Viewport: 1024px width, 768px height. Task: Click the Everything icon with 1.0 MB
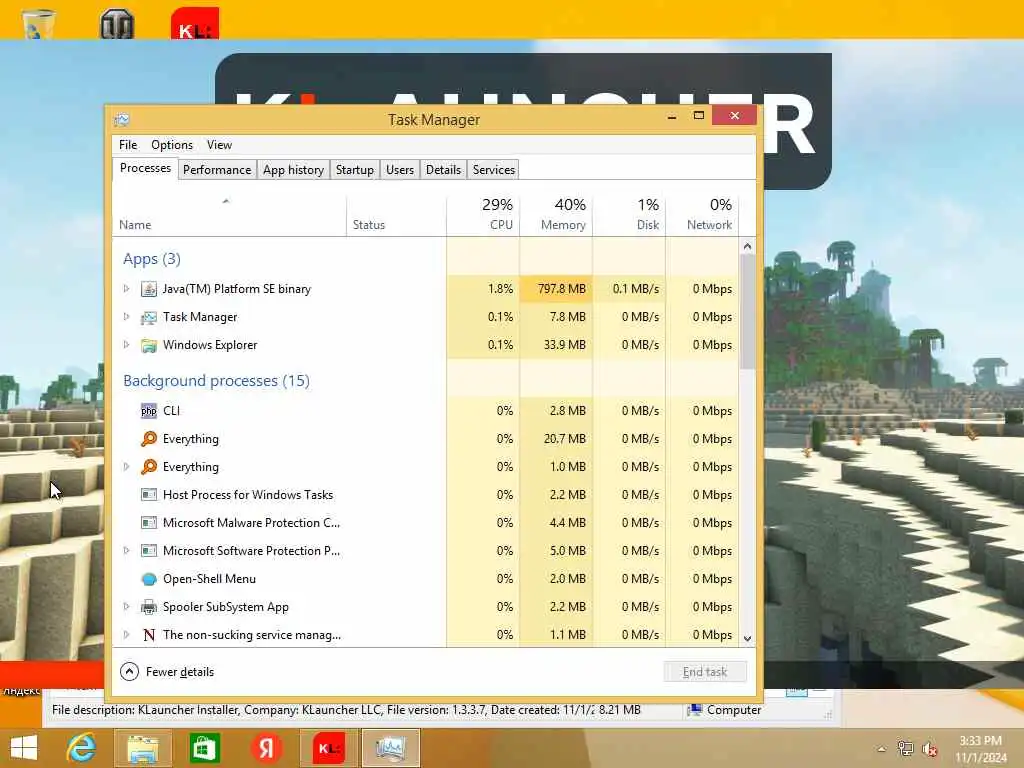[149, 467]
